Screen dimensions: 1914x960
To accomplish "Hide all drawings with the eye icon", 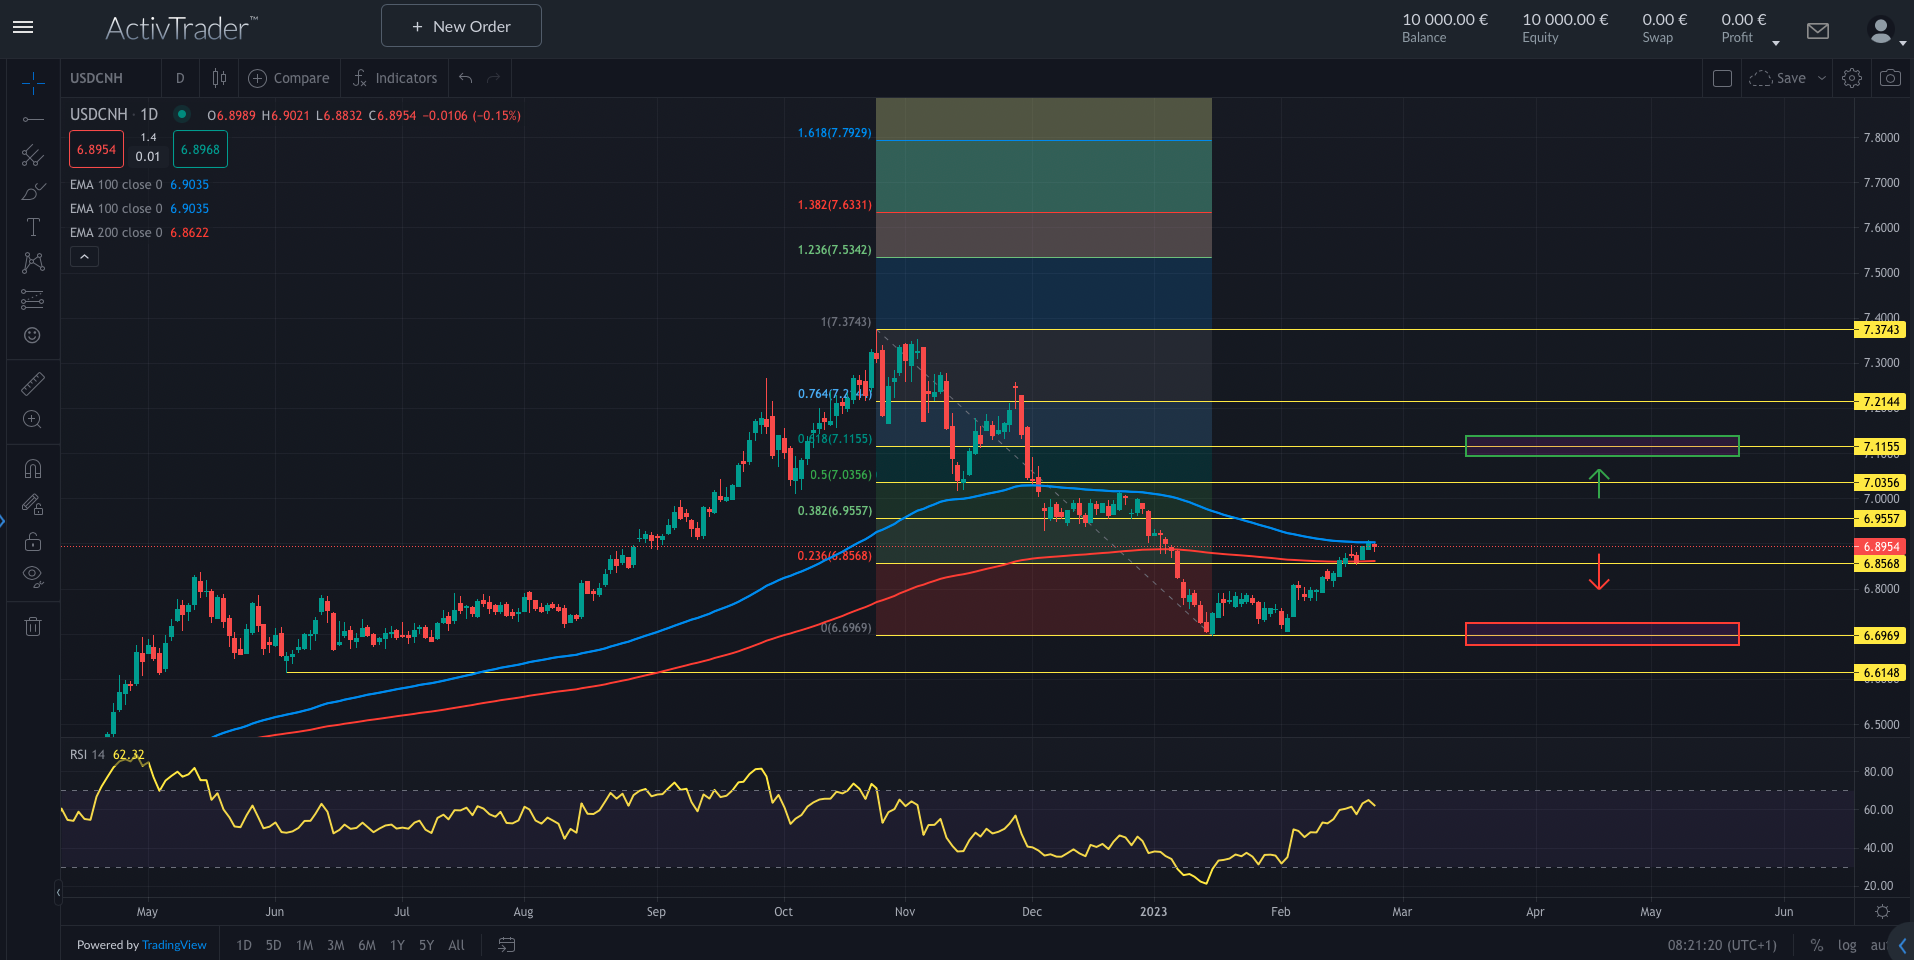I will (33, 575).
